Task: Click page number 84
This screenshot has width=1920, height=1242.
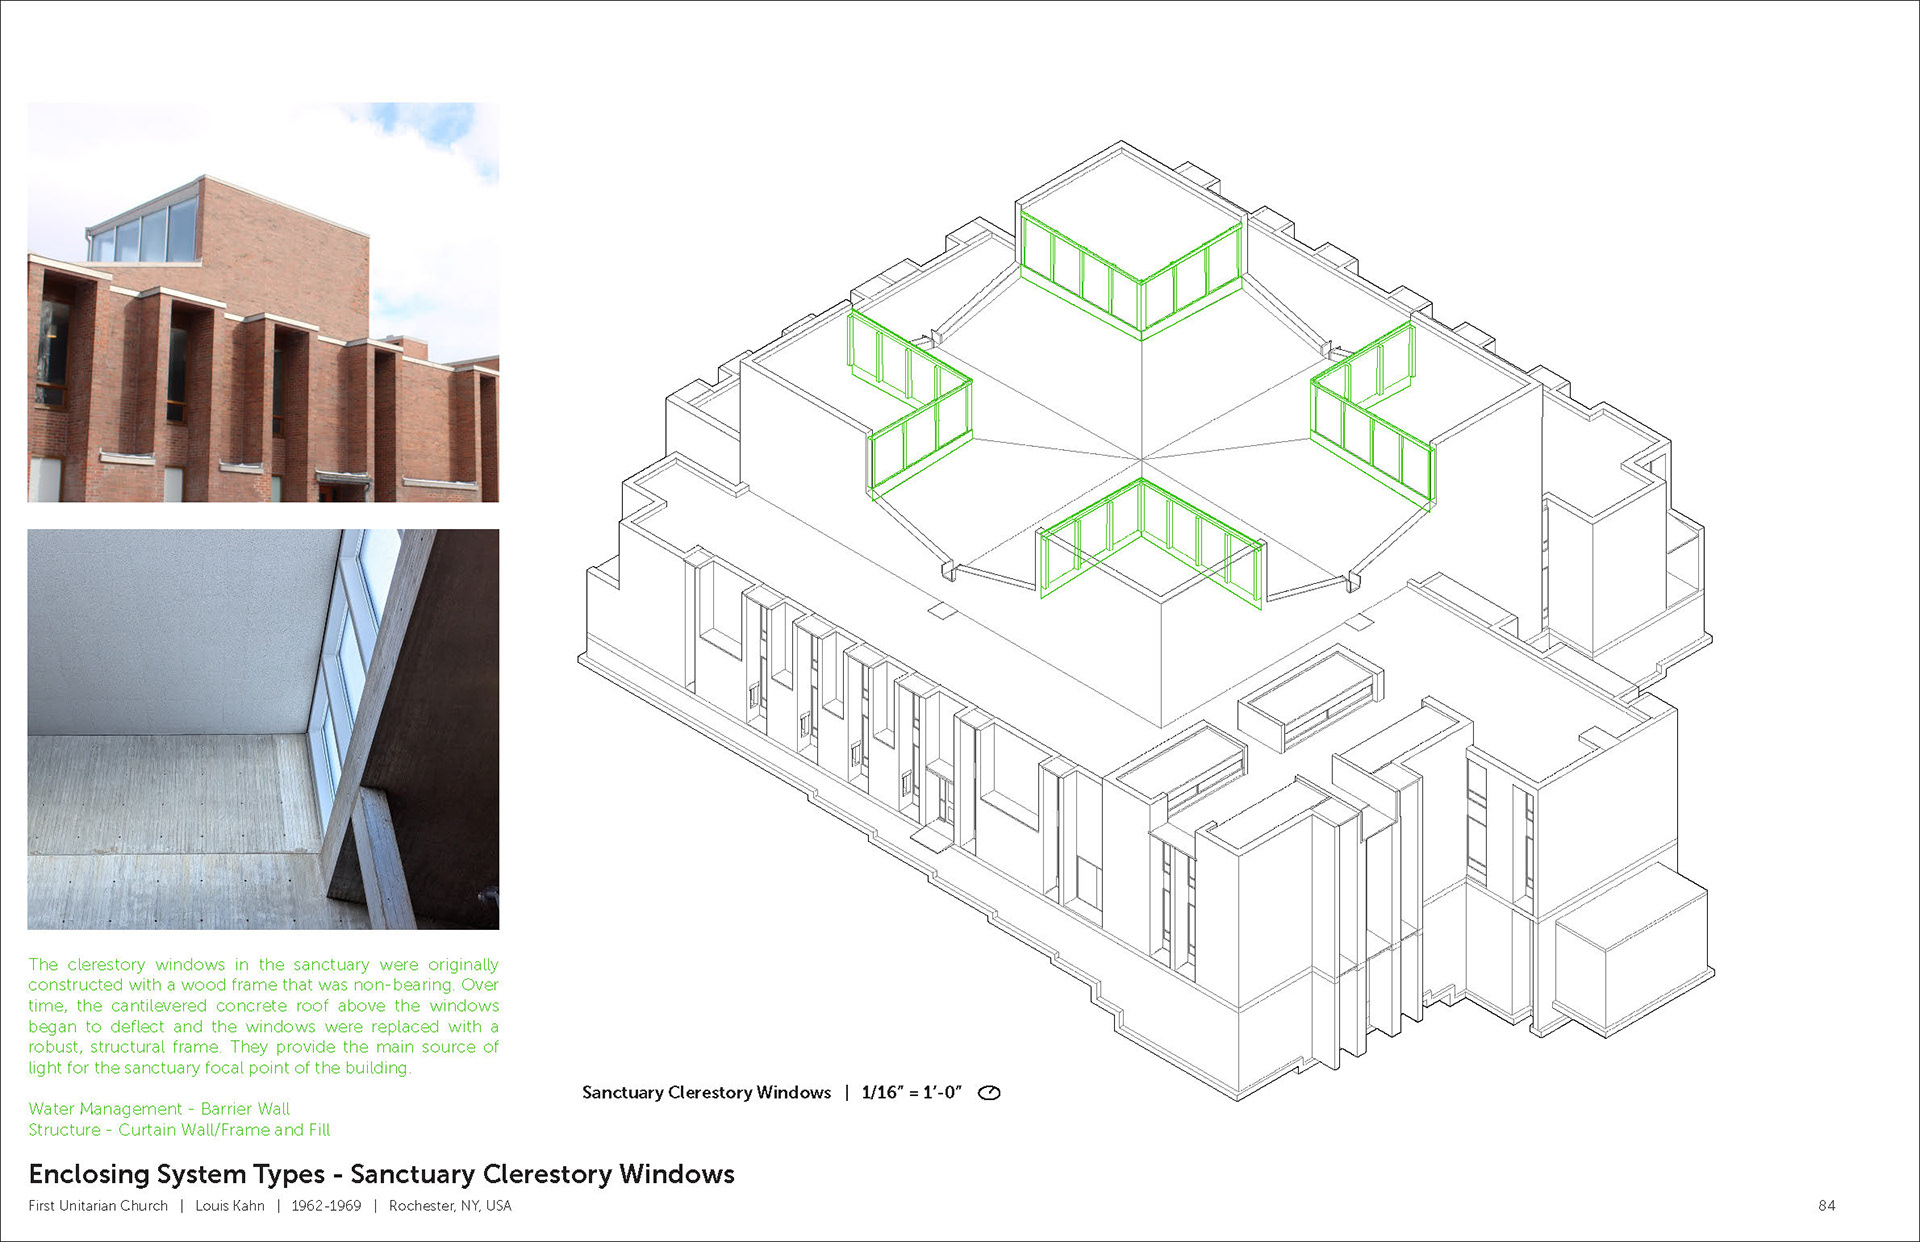Action: pos(1826,1206)
